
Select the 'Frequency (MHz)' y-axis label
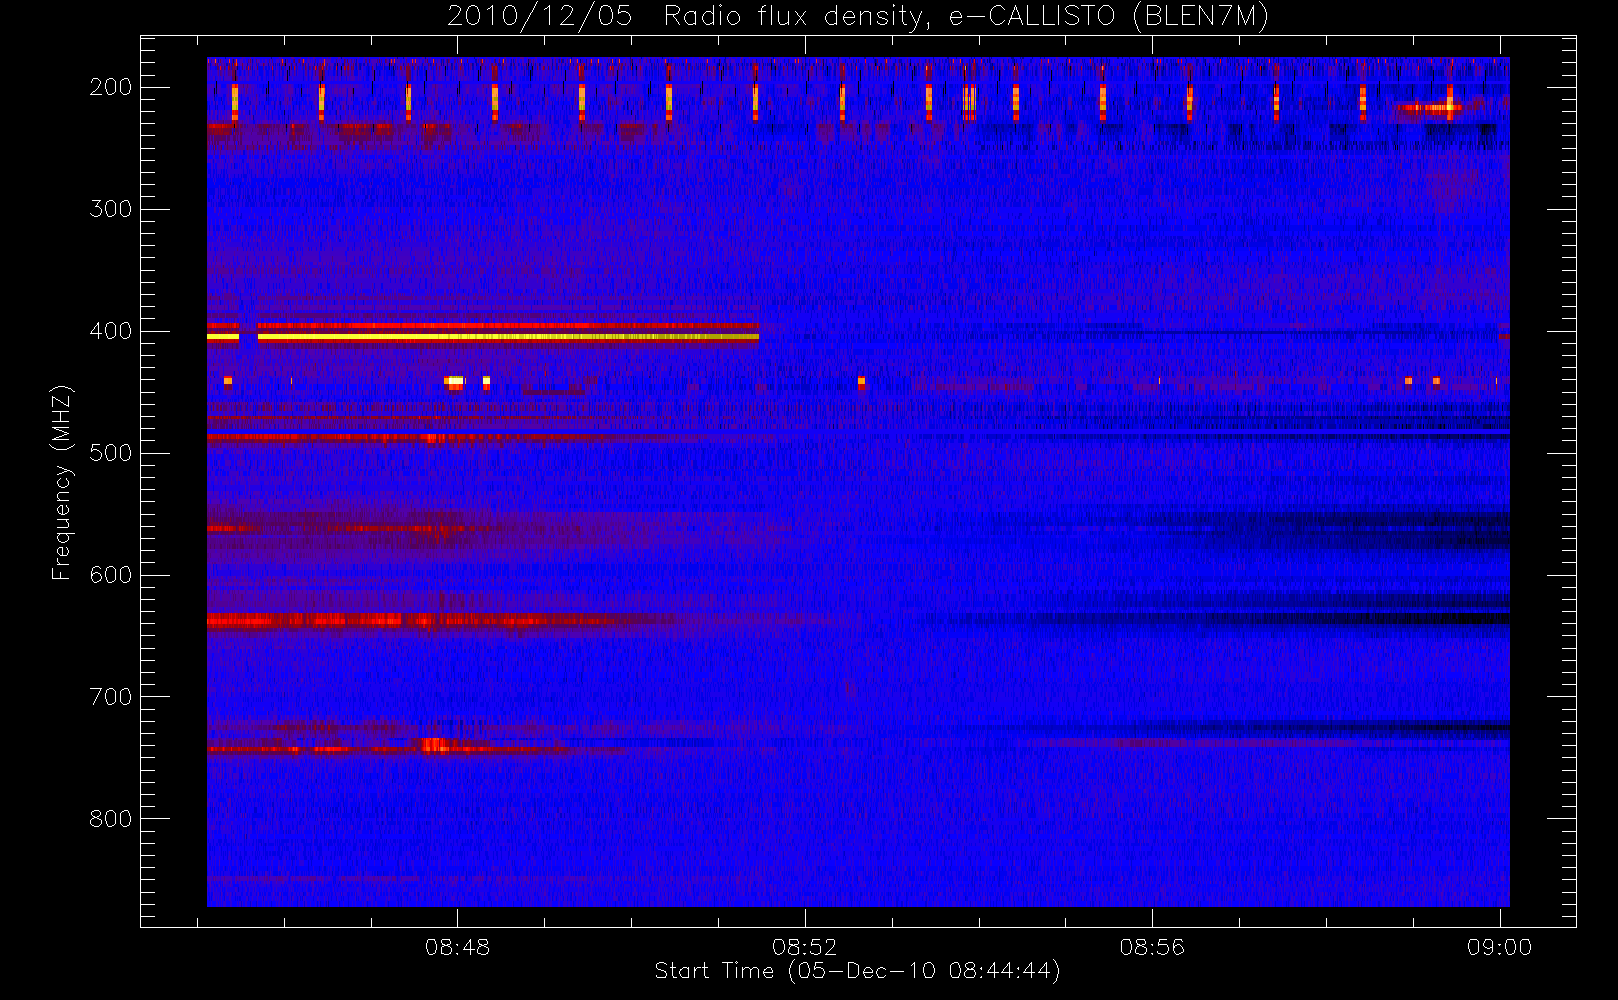pos(62,482)
